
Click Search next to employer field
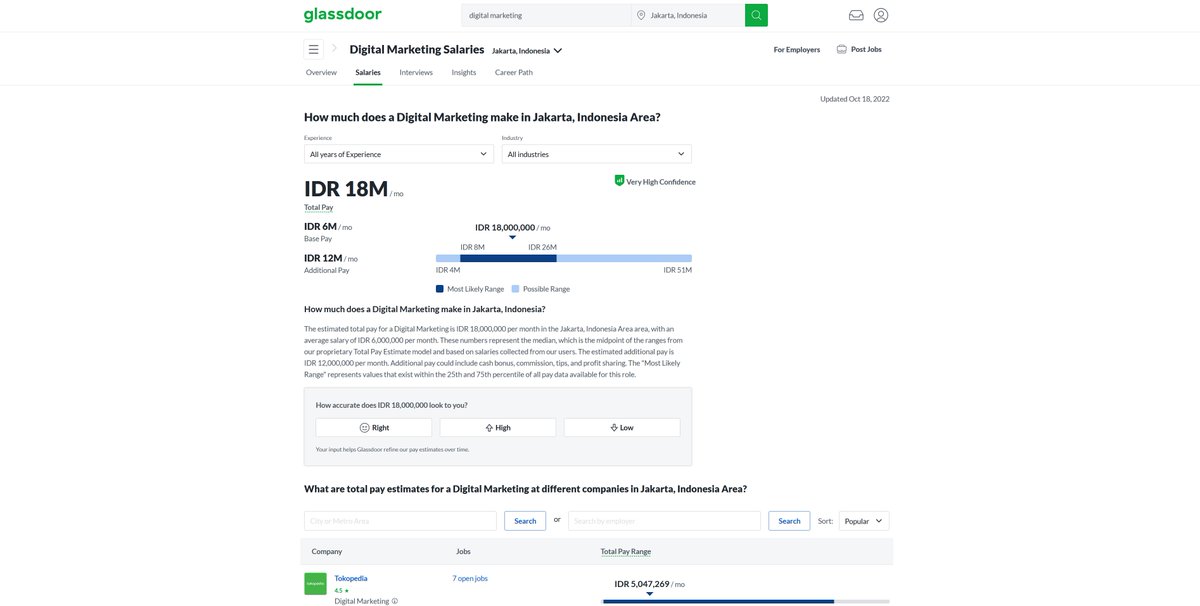(x=789, y=521)
